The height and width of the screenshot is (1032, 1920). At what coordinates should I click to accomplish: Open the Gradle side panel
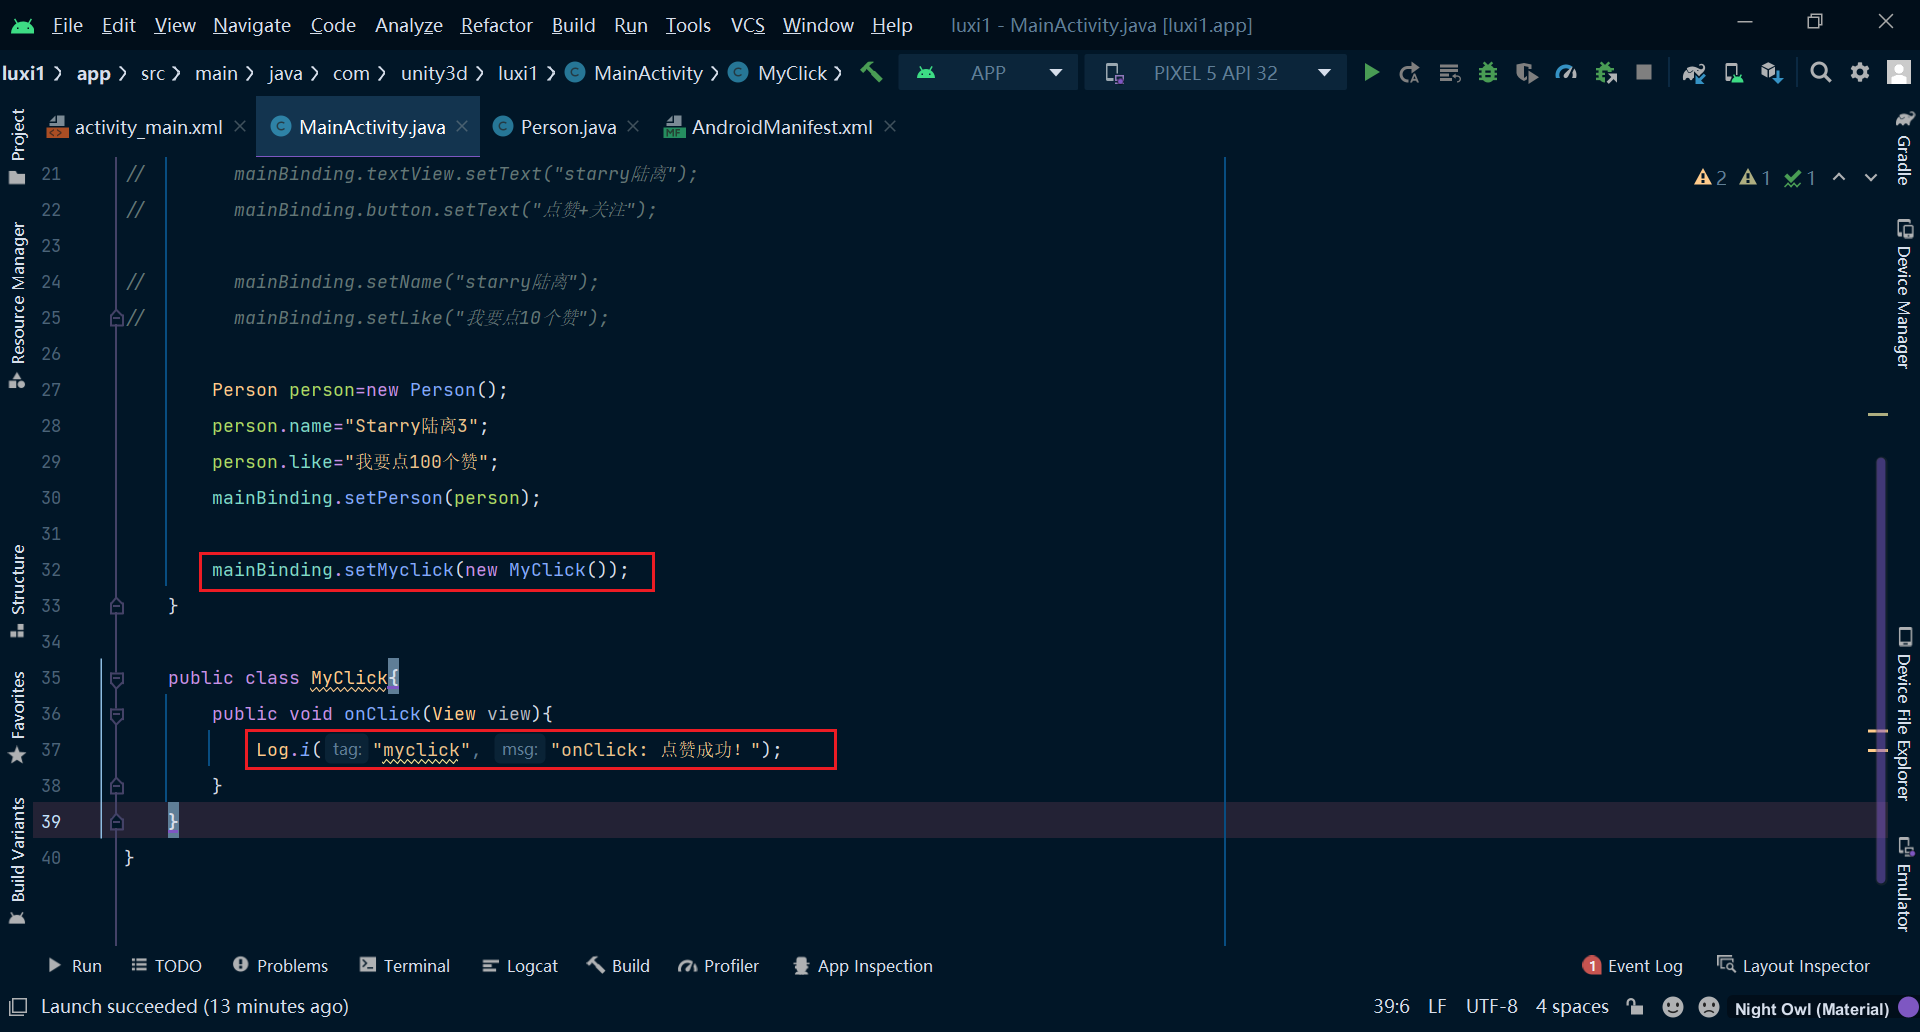[x=1904, y=148]
